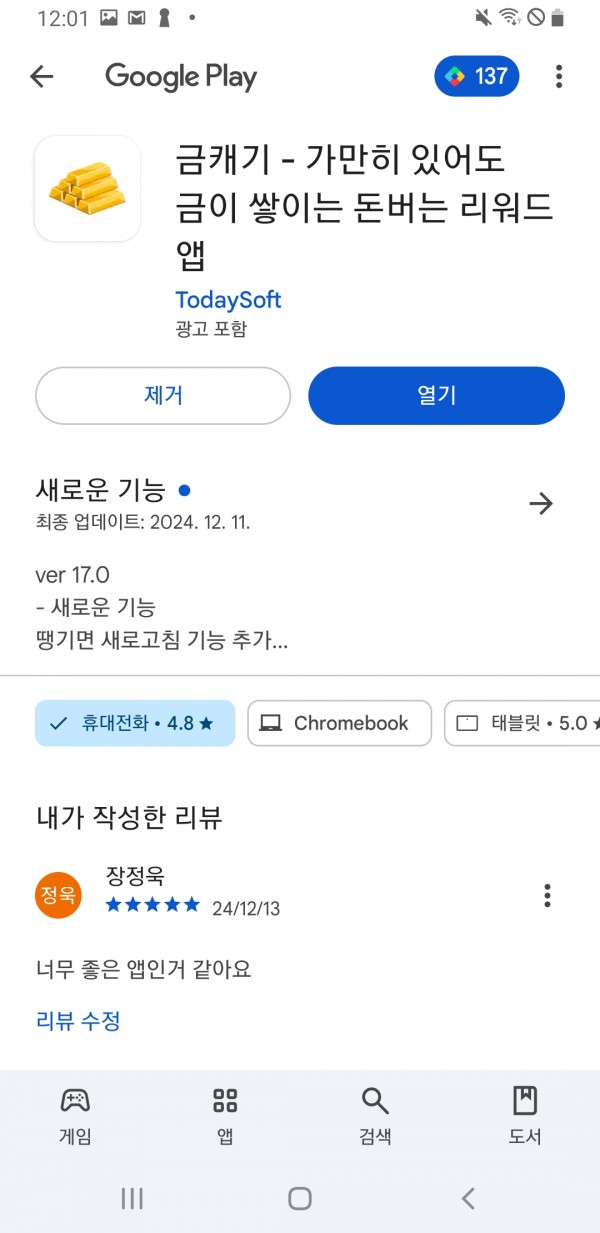
Task: Select the Chromebook device chip
Action: click(x=340, y=723)
